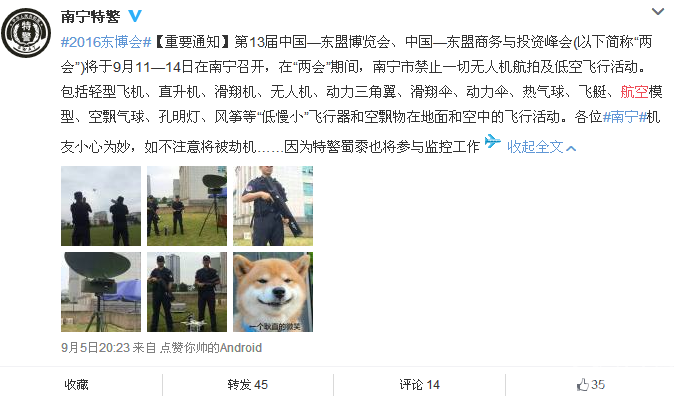Open the smiling Shiba Inu meme image
The height and width of the screenshot is (404, 674).
click(273, 292)
